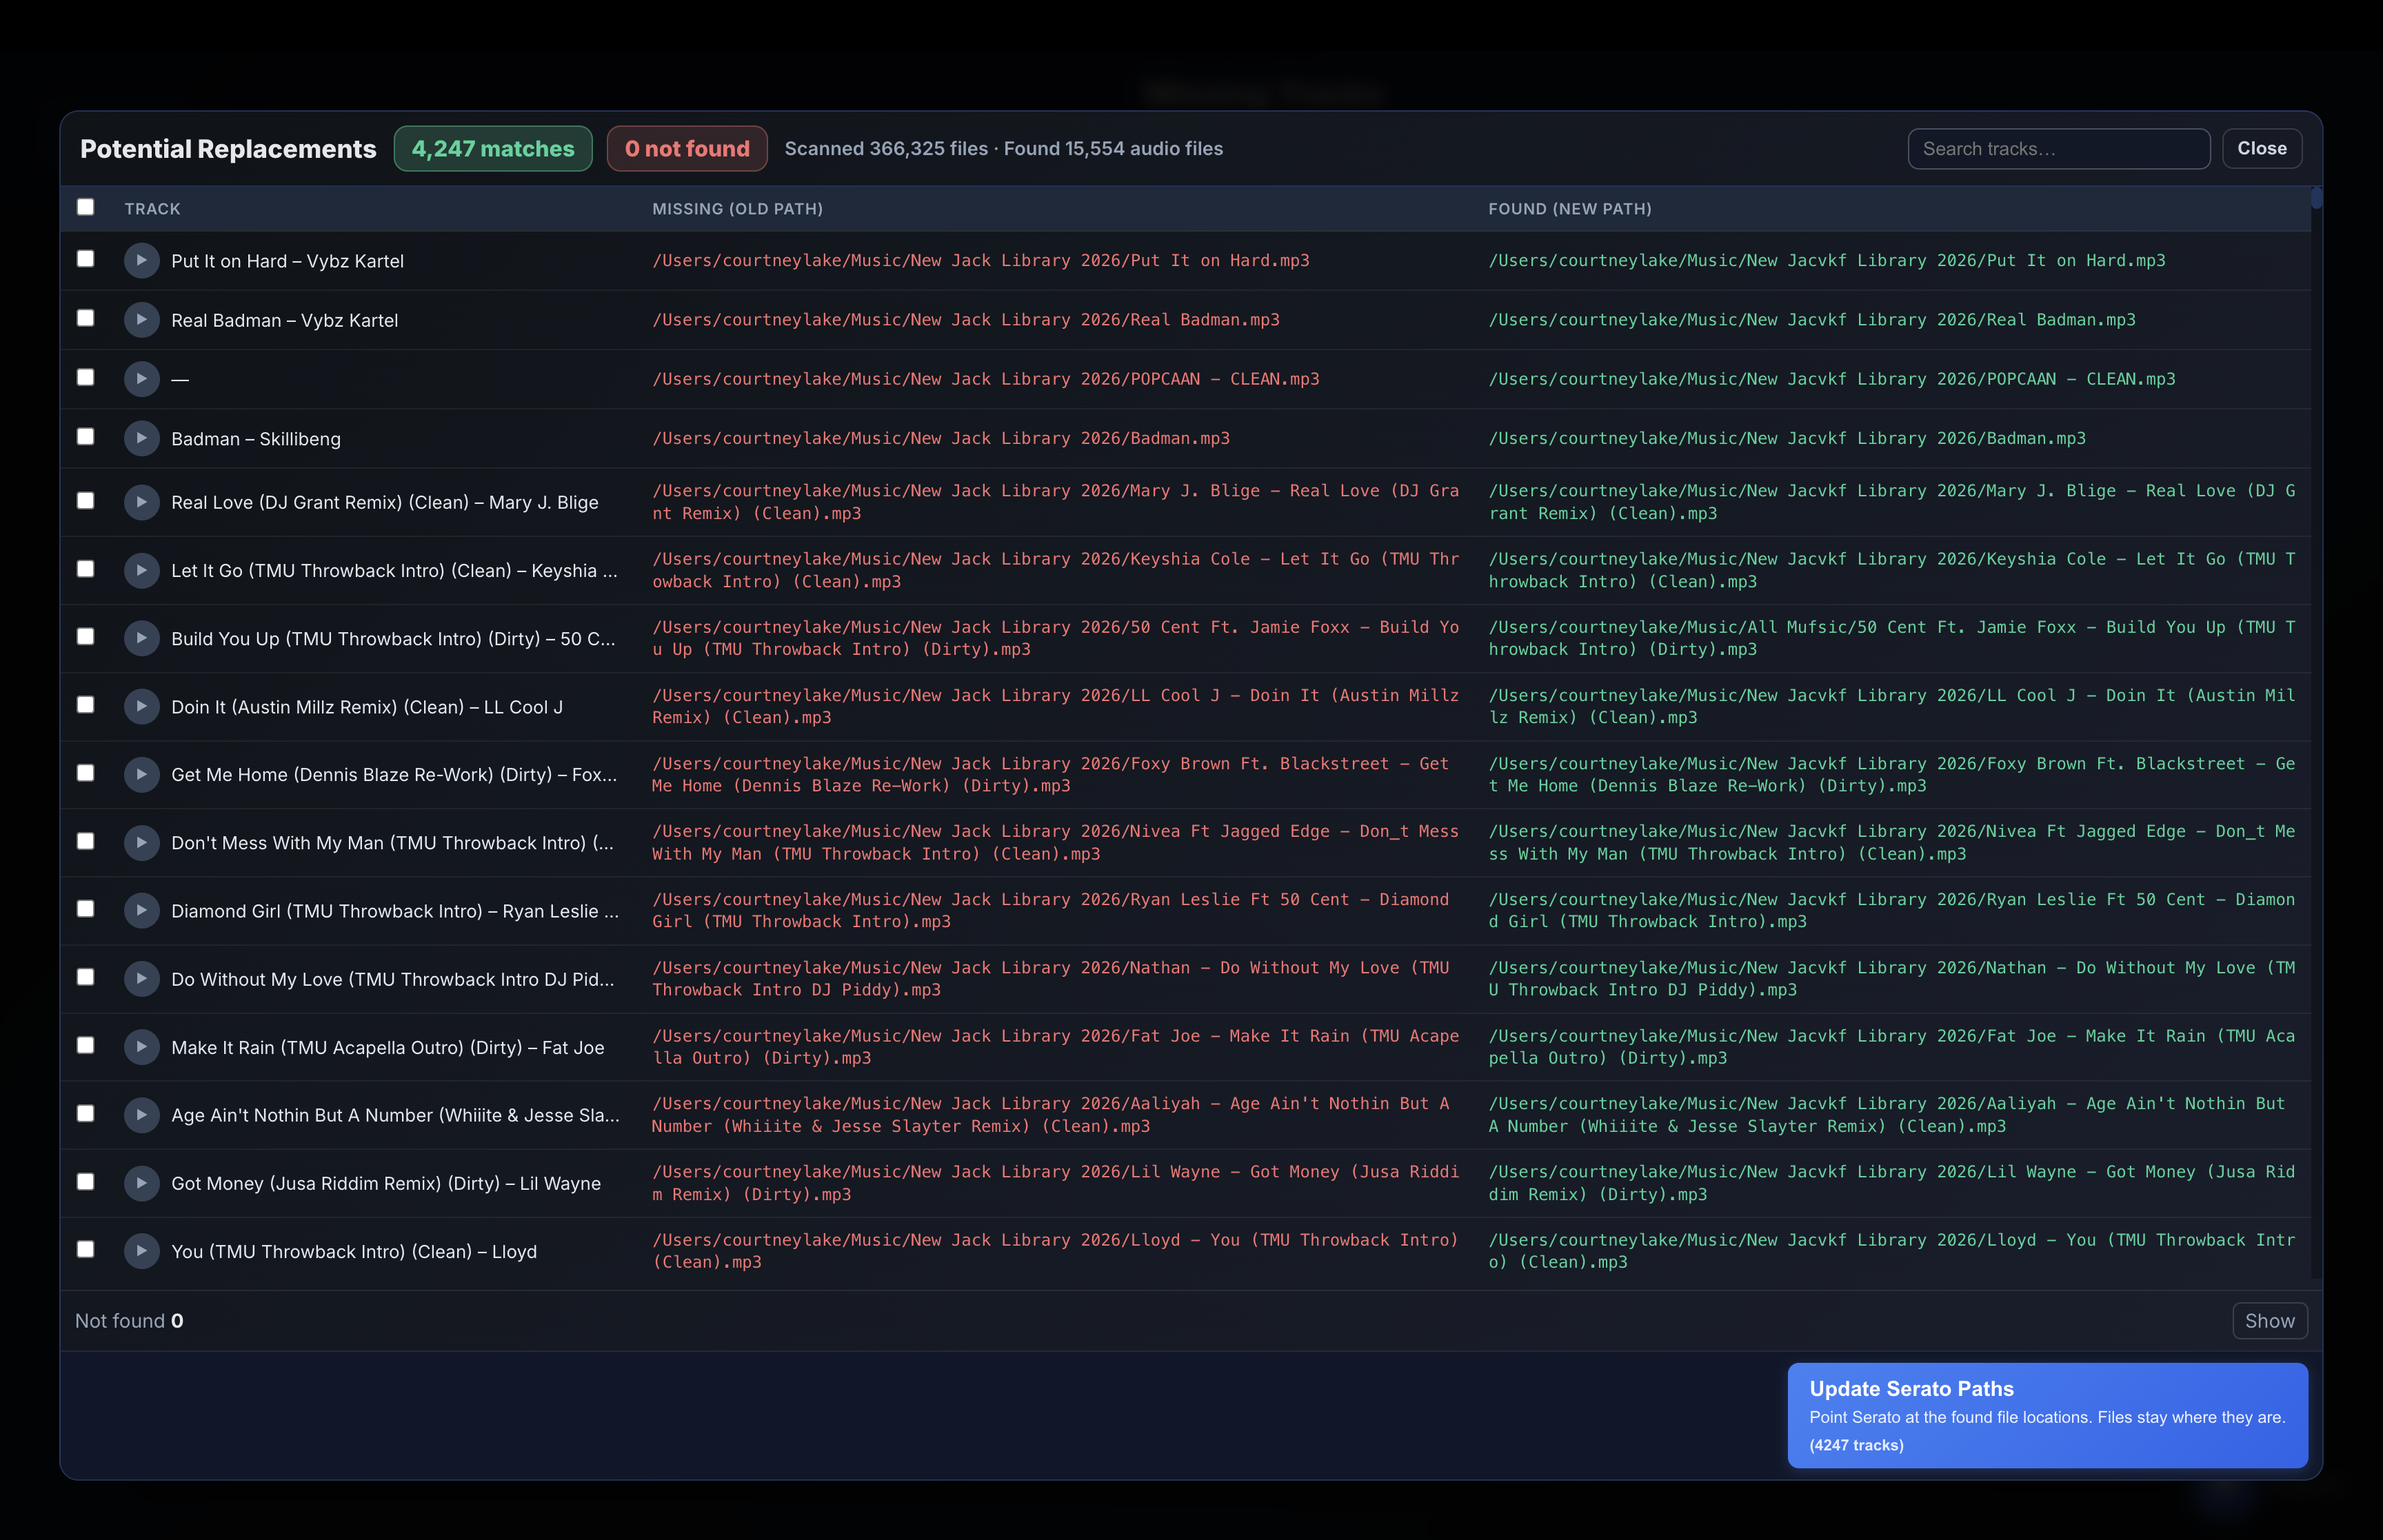Play "Make It Rain" by Fat Joe
Image resolution: width=2383 pixels, height=1540 pixels.
pos(141,1047)
